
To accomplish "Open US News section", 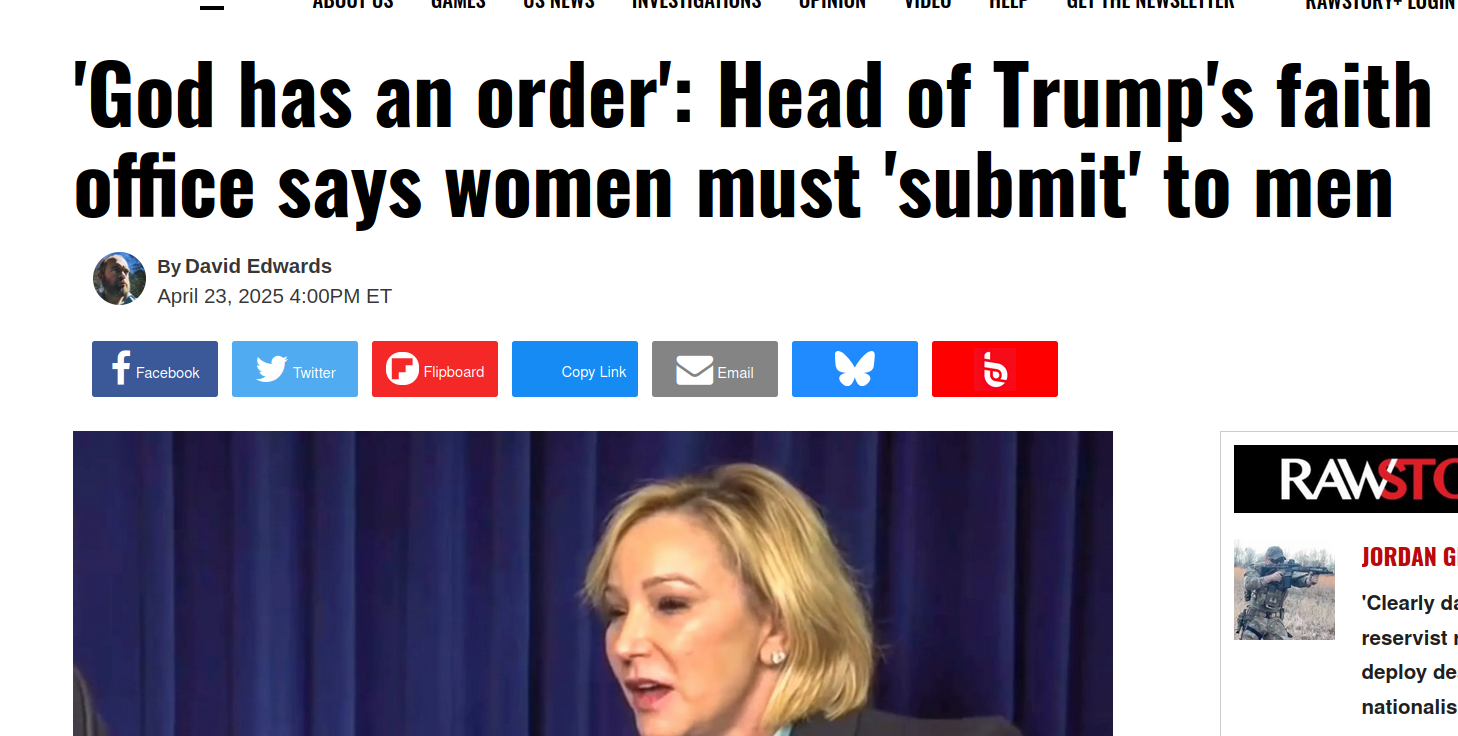I will [x=559, y=4].
